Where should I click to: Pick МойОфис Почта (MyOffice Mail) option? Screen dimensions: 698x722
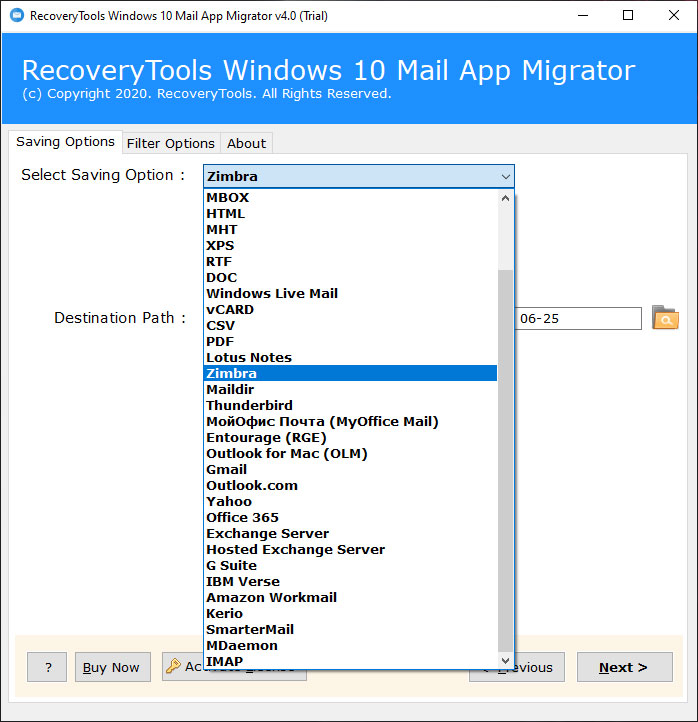350,421
